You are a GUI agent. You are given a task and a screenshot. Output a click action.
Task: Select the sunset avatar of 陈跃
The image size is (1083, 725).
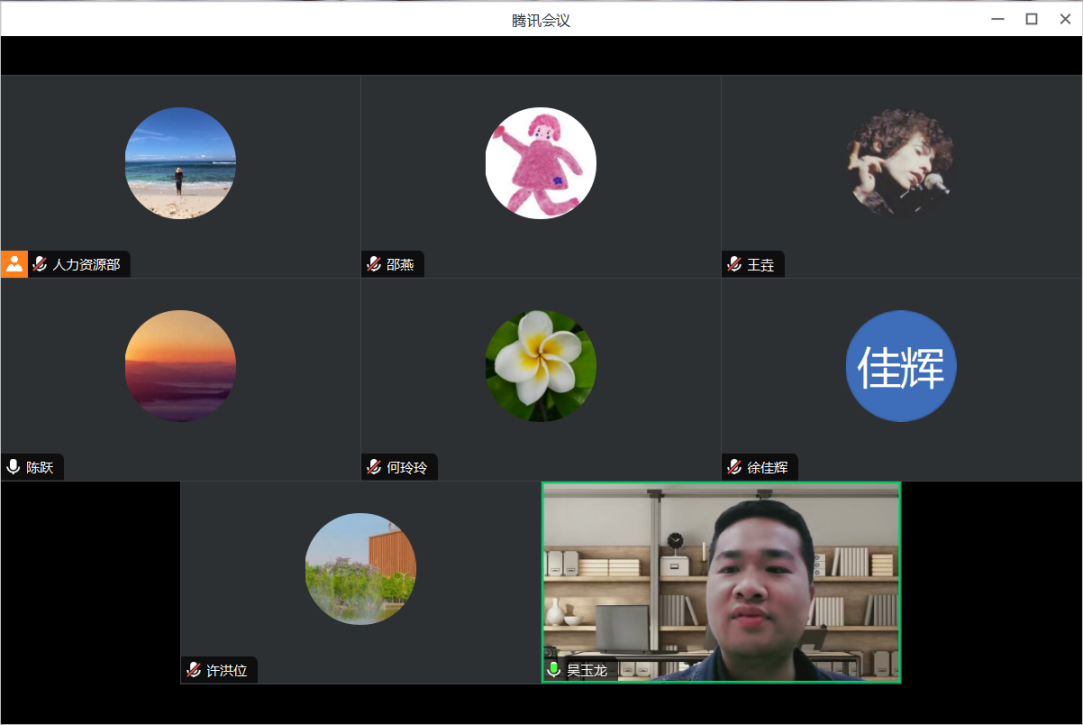180,366
